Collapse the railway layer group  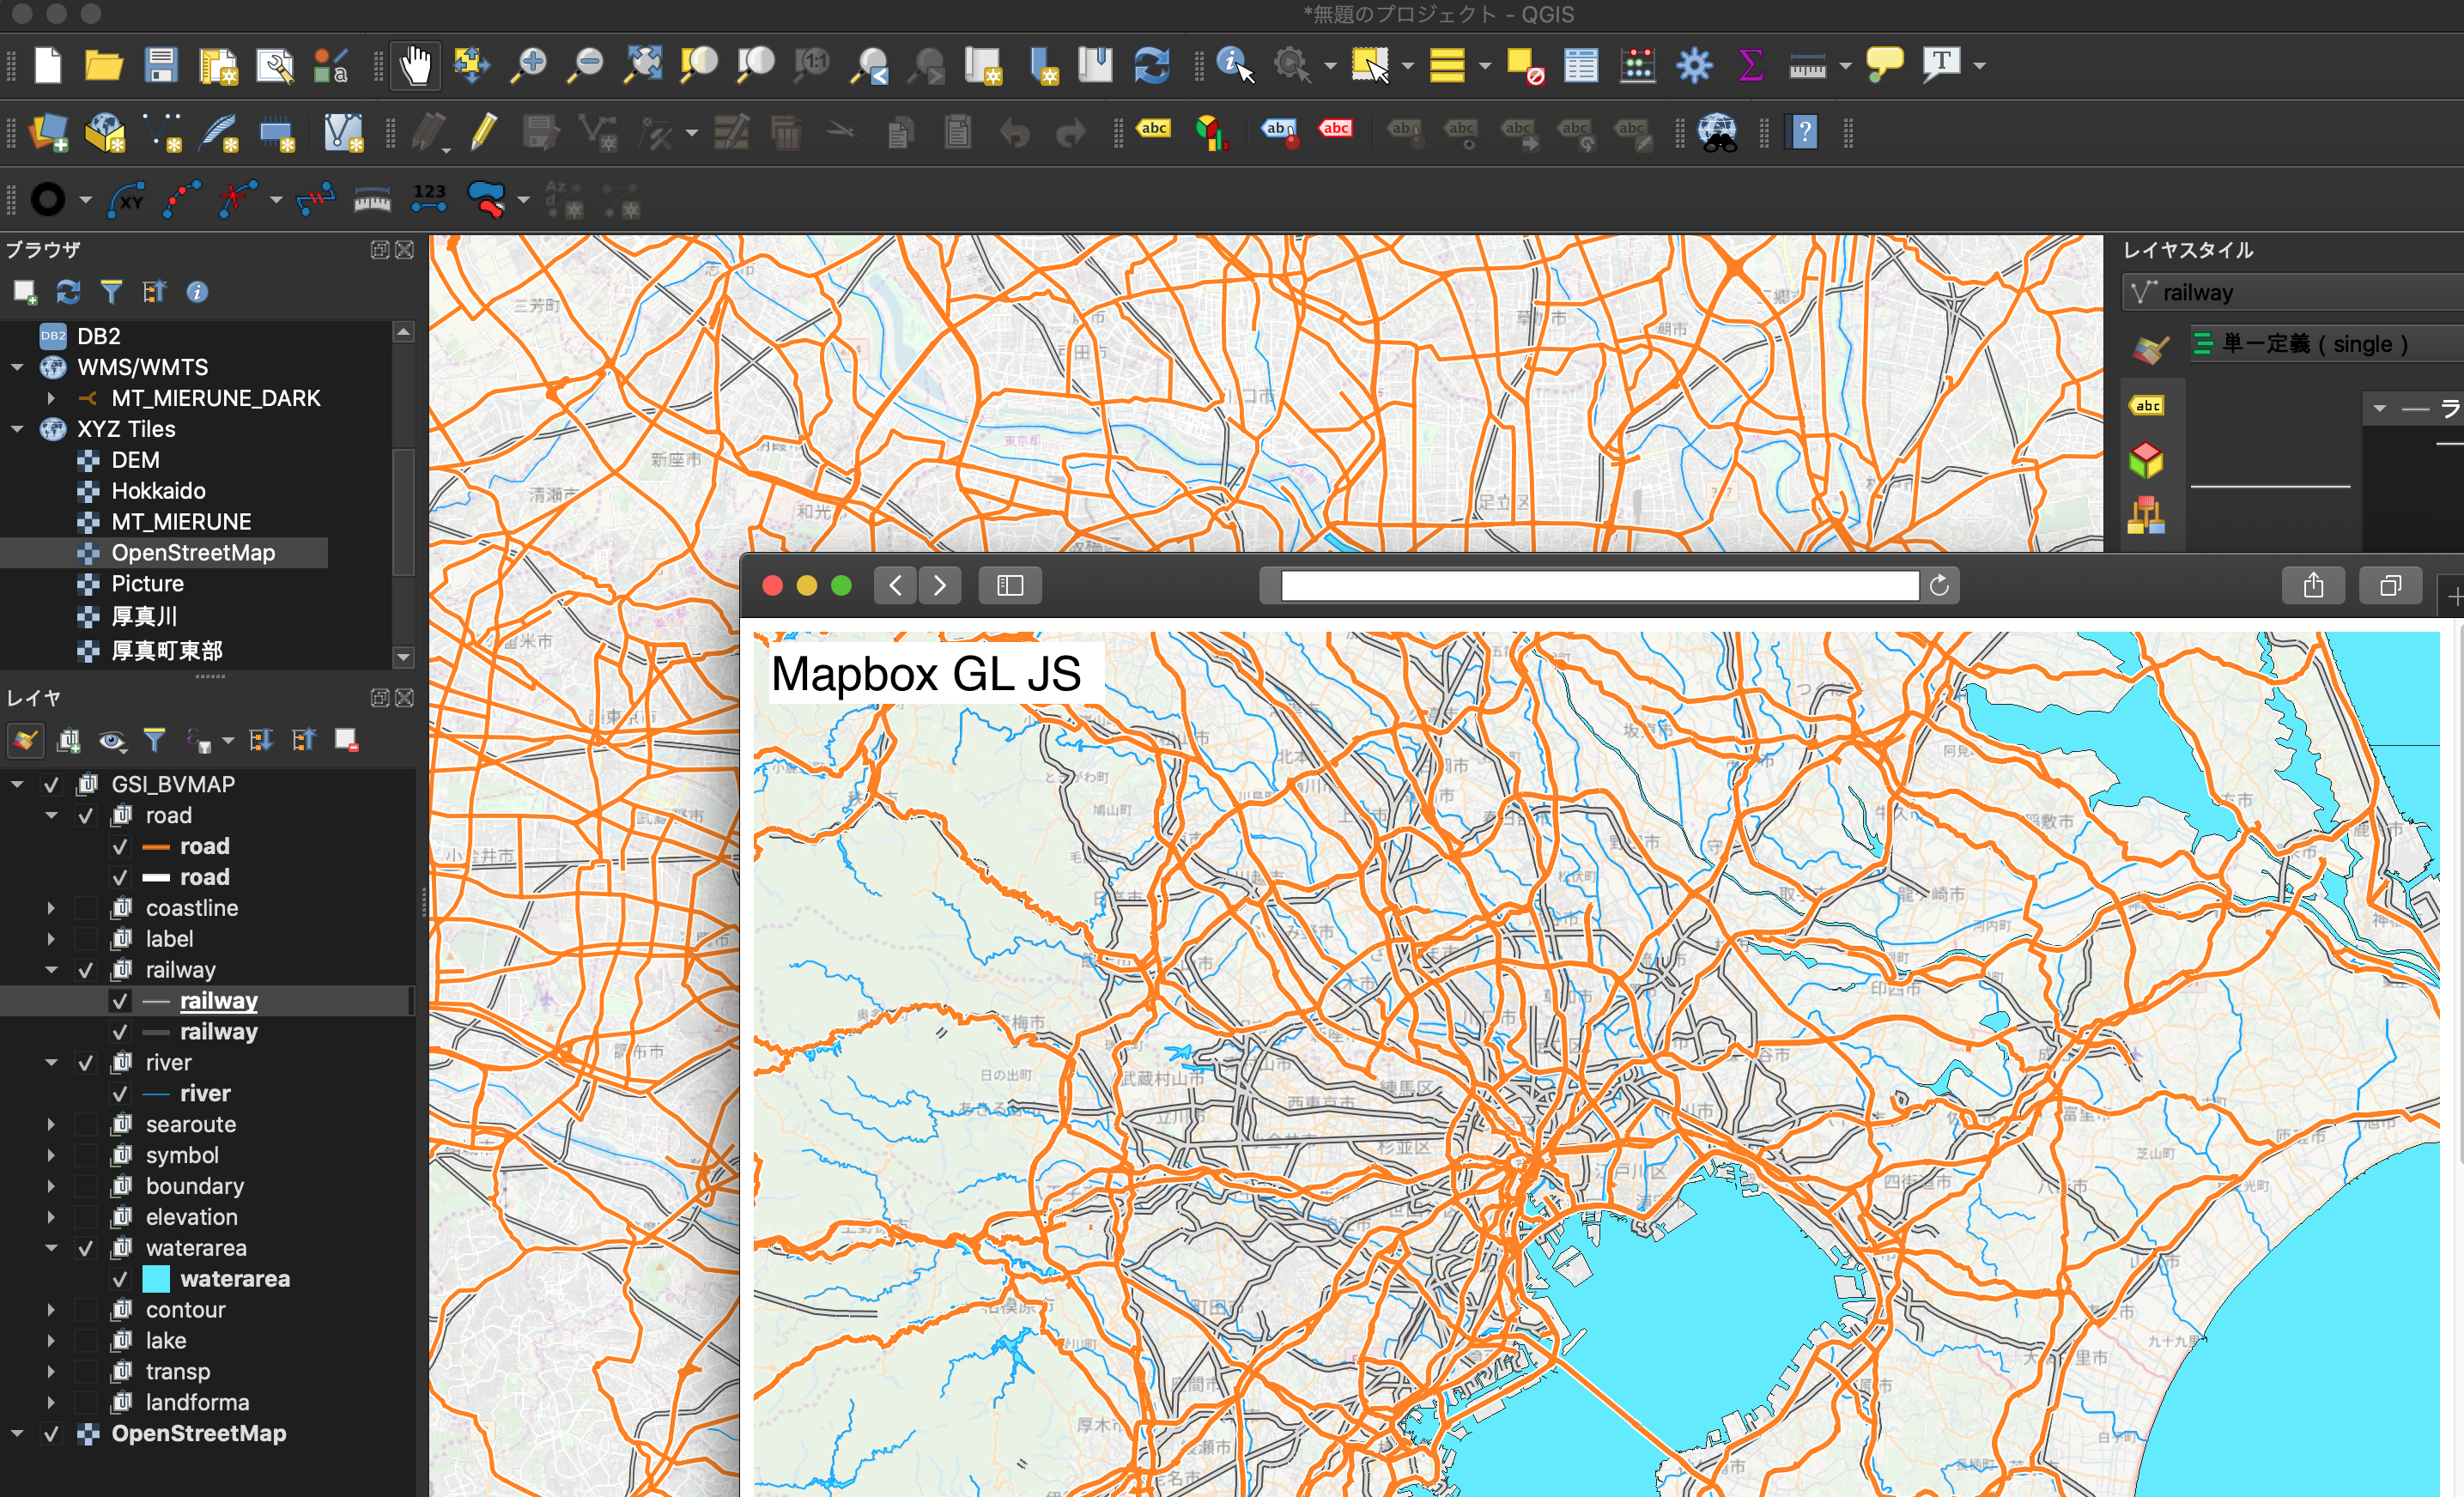tap(51, 970)
